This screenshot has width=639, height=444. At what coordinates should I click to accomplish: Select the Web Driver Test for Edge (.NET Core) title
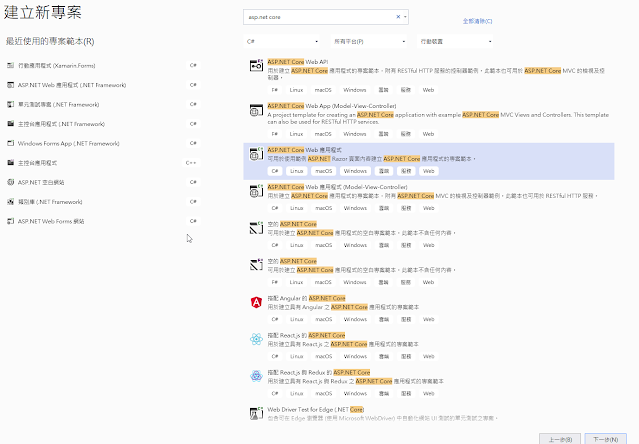click(x=316, y=409)
